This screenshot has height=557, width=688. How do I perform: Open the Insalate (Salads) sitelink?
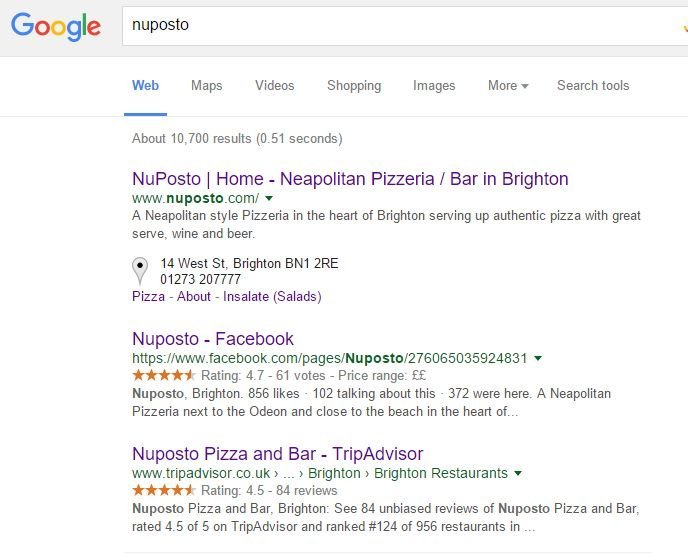[272, 297]
